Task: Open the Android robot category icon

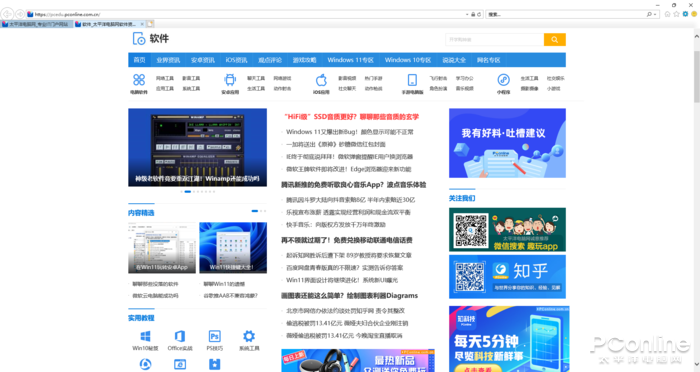Action: pos(230,80)
